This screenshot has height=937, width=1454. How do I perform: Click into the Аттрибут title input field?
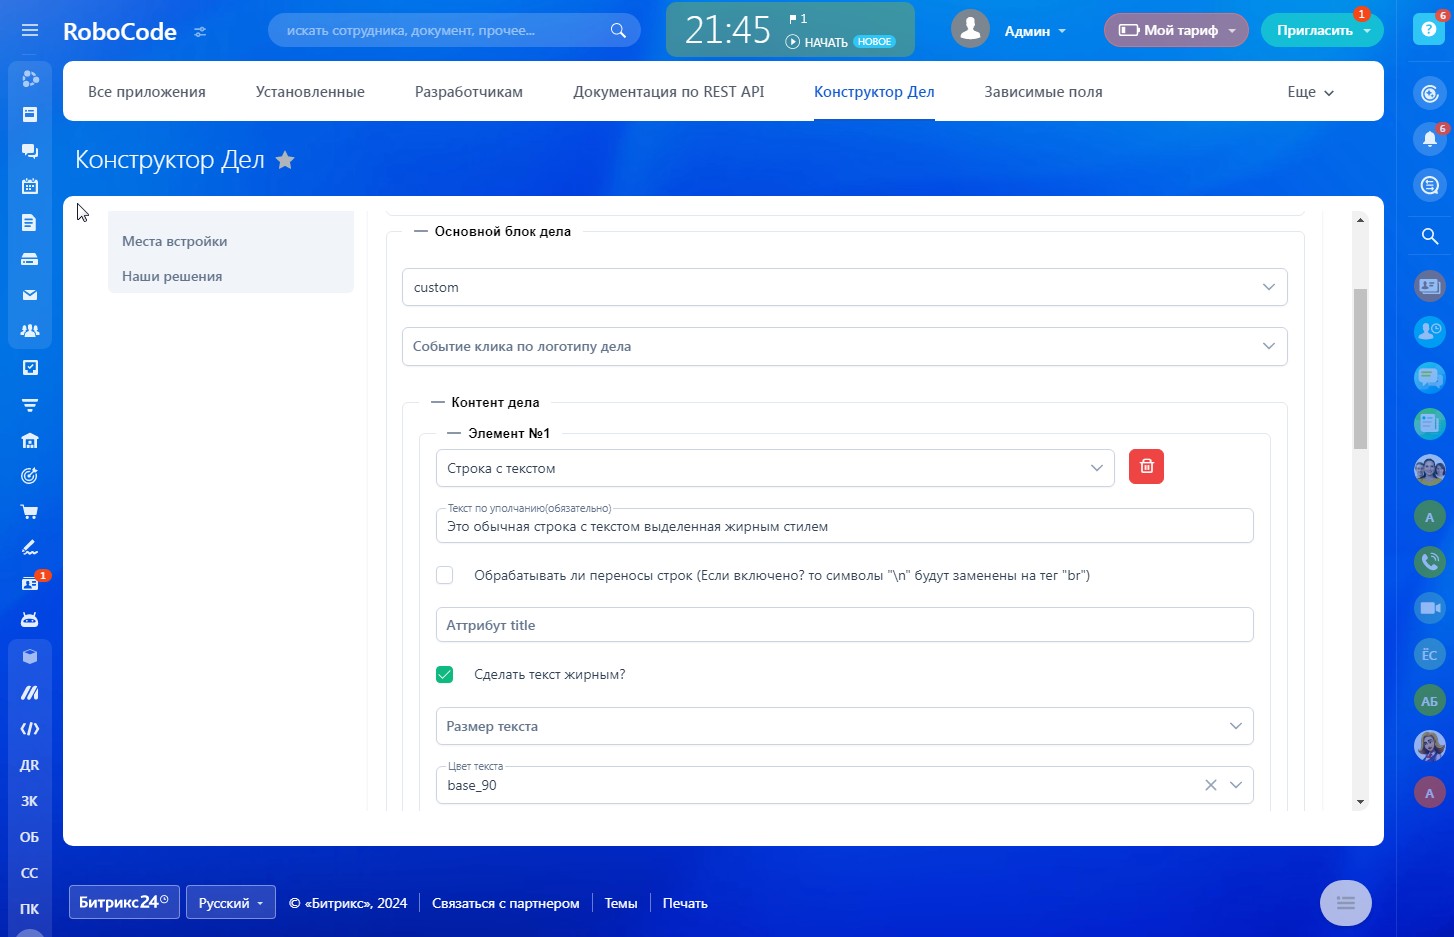point(844,625)
